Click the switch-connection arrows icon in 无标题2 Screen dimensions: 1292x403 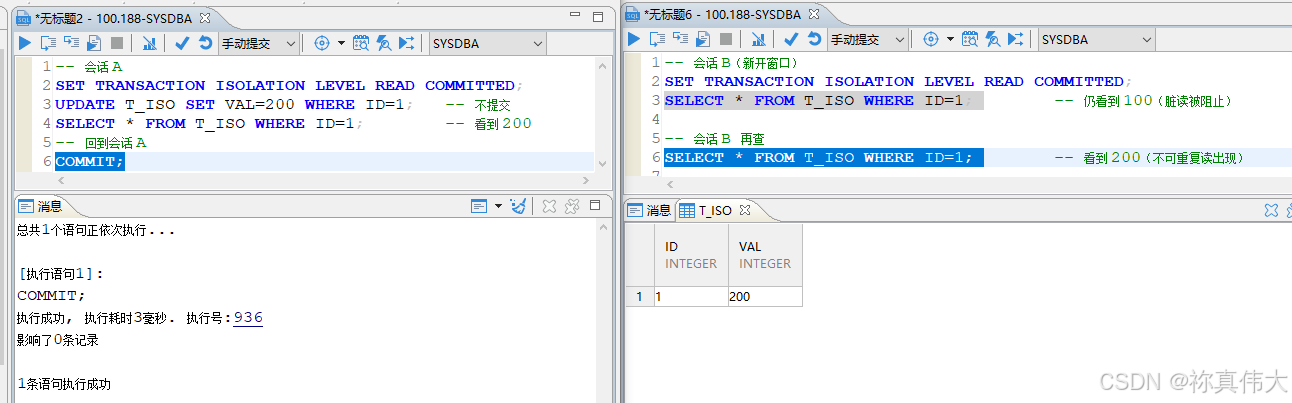[x=407, y=43]
